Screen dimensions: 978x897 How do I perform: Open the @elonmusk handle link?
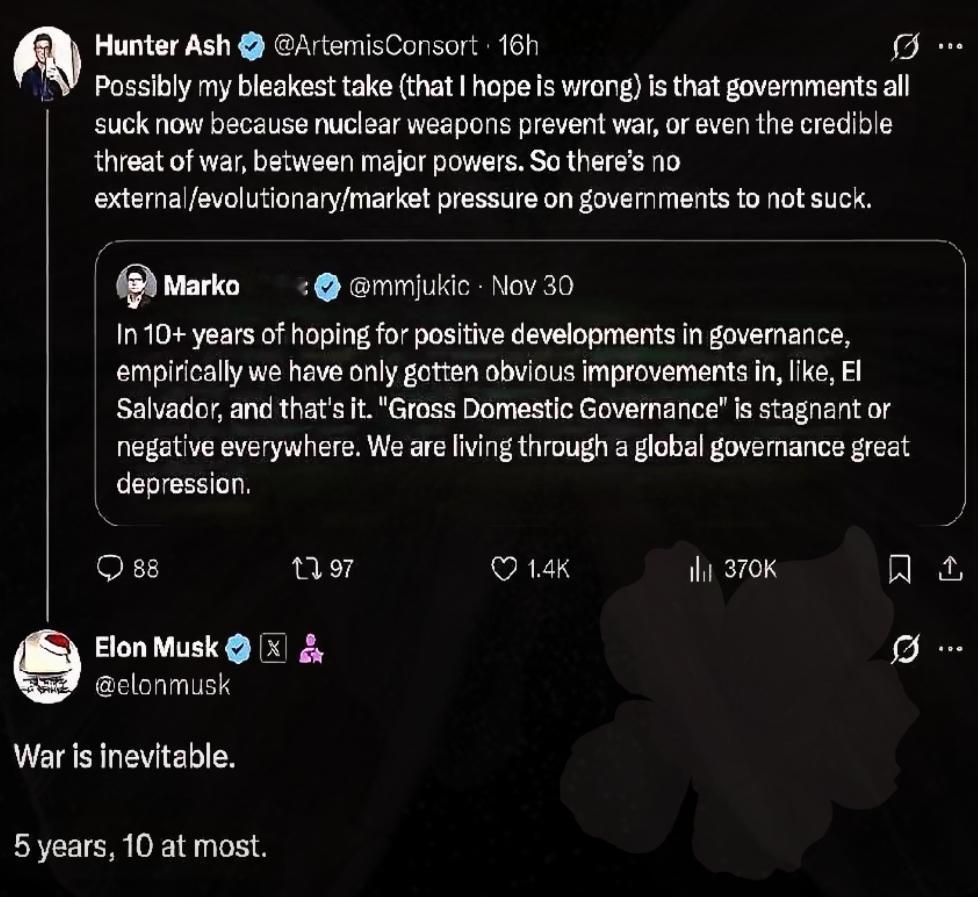click(x=162, y=685)
